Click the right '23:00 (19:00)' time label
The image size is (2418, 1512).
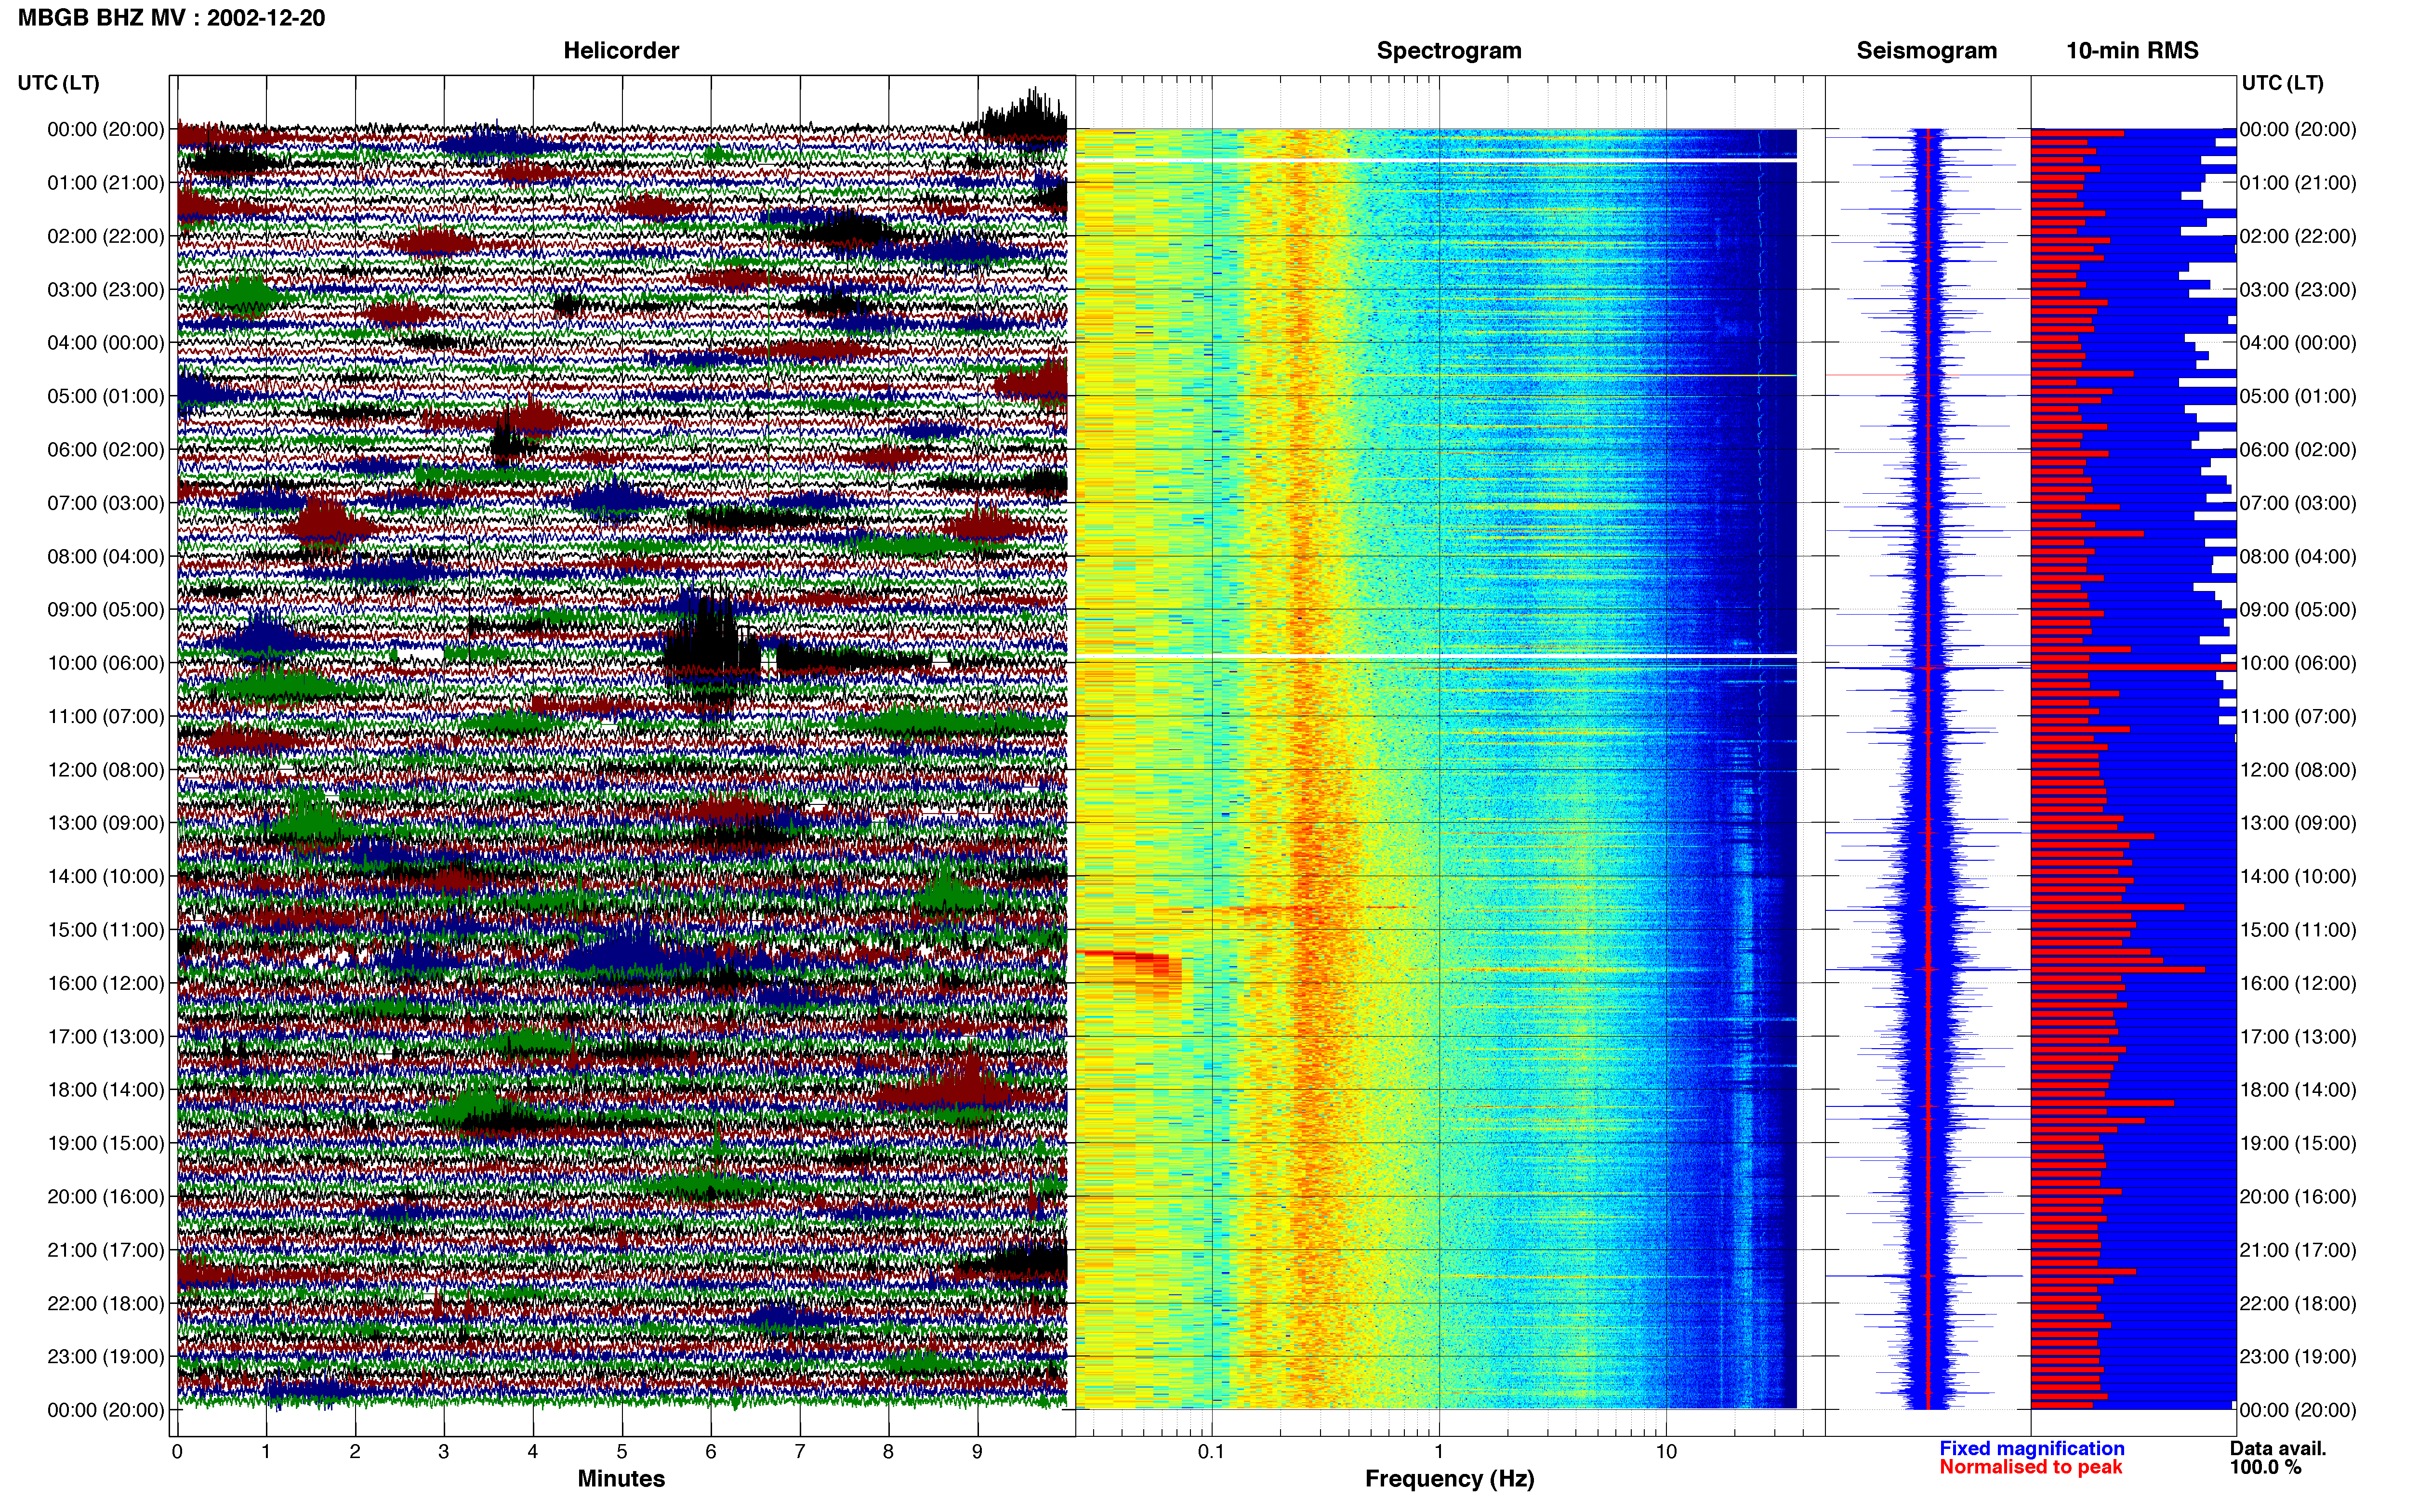click(2298, 1357)
